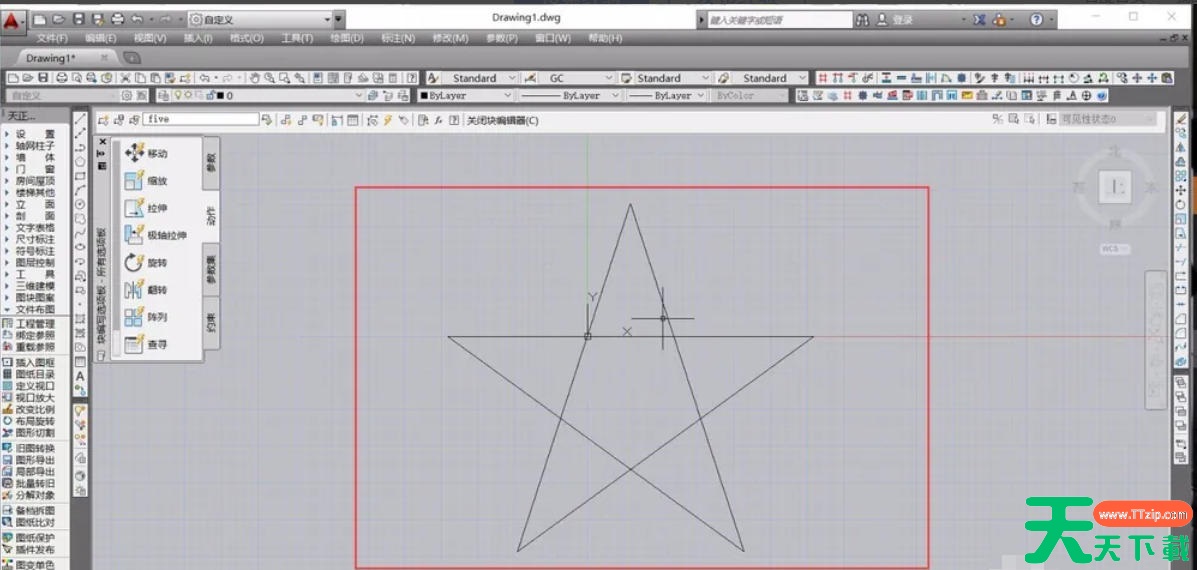The height and width of the screenshot is (570, 1197).
Task: Open the AutoCAD application menu logo
Action: pyautogui.click(x=13, y=21)
